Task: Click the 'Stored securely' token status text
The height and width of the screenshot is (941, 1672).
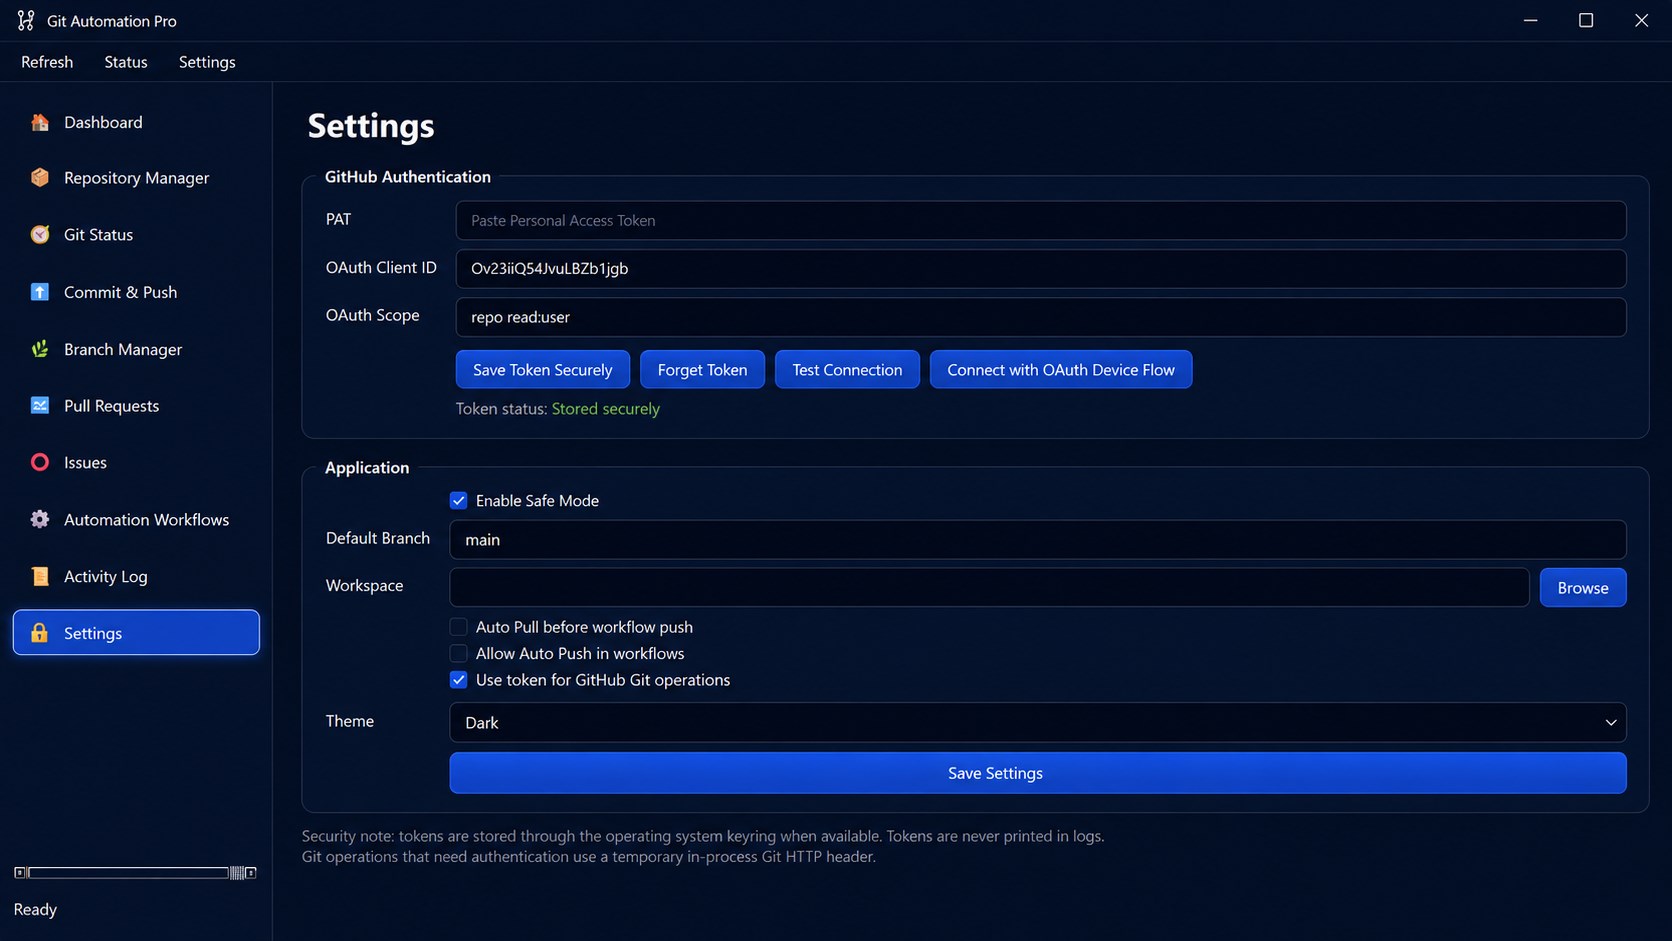Action: coord(606,409)
